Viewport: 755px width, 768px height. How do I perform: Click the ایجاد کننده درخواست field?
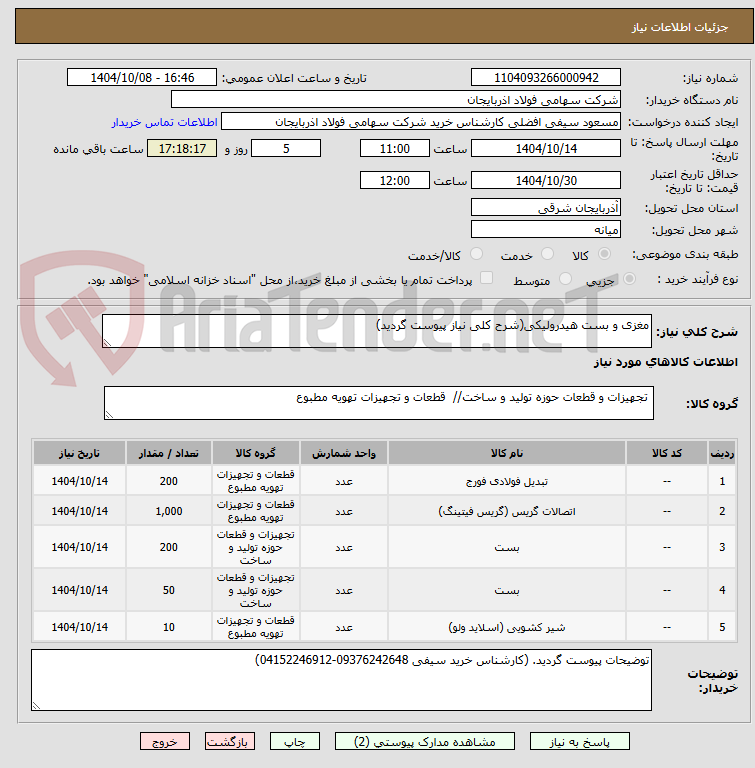[x=421, y=122]
